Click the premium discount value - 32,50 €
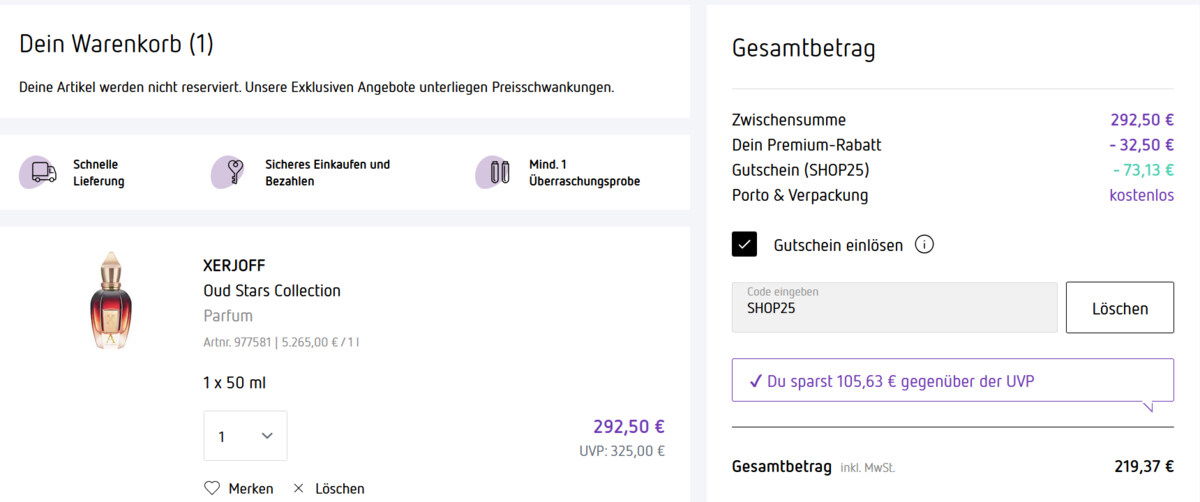This screenshot has width=1200, height=502. (x=1141, y=145)
